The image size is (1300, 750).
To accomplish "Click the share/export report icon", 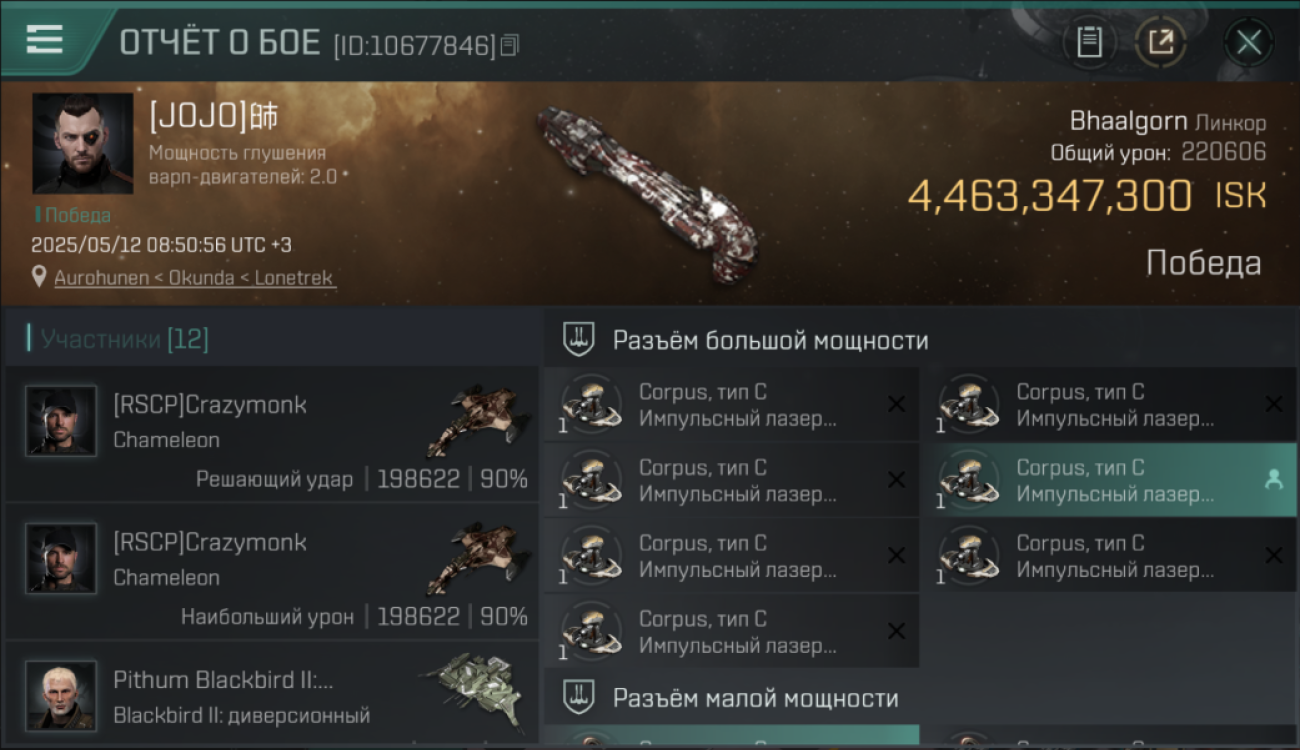I will pyautogui.click(x=1161, y=42).
